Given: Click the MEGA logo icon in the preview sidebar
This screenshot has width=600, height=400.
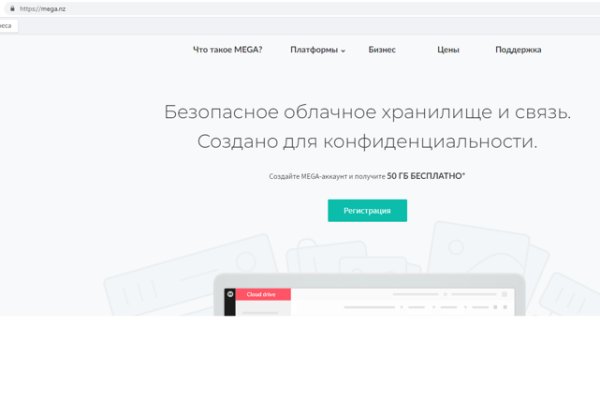Looking at the screenshot, I should (229, 294).
